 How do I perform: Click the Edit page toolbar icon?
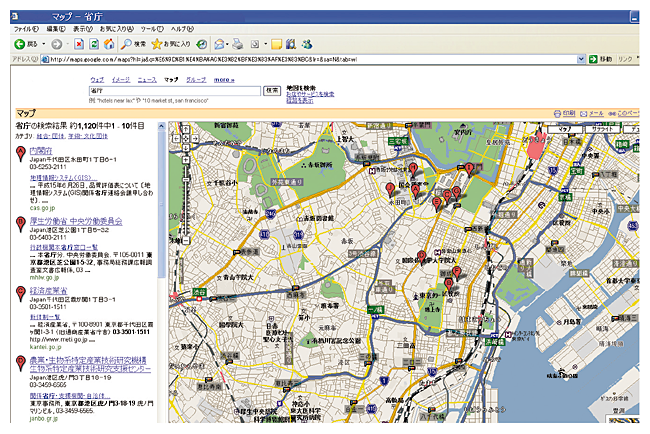pos(255,44)
